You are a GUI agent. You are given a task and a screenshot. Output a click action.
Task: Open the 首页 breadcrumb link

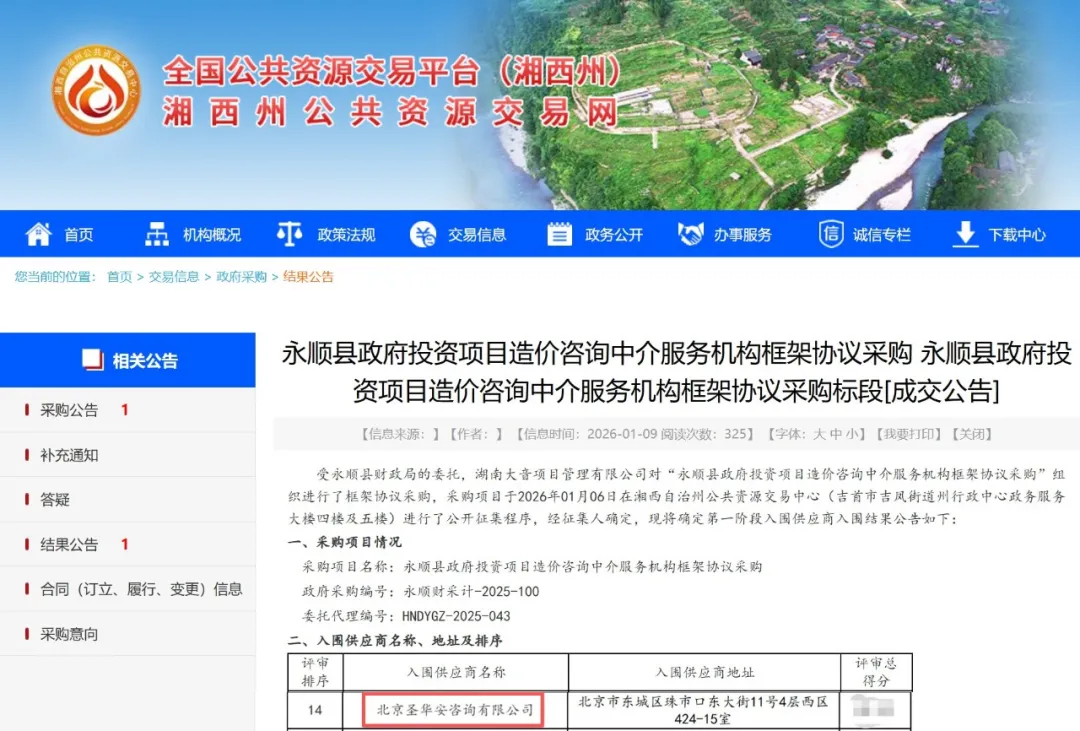tap(119, 277)
